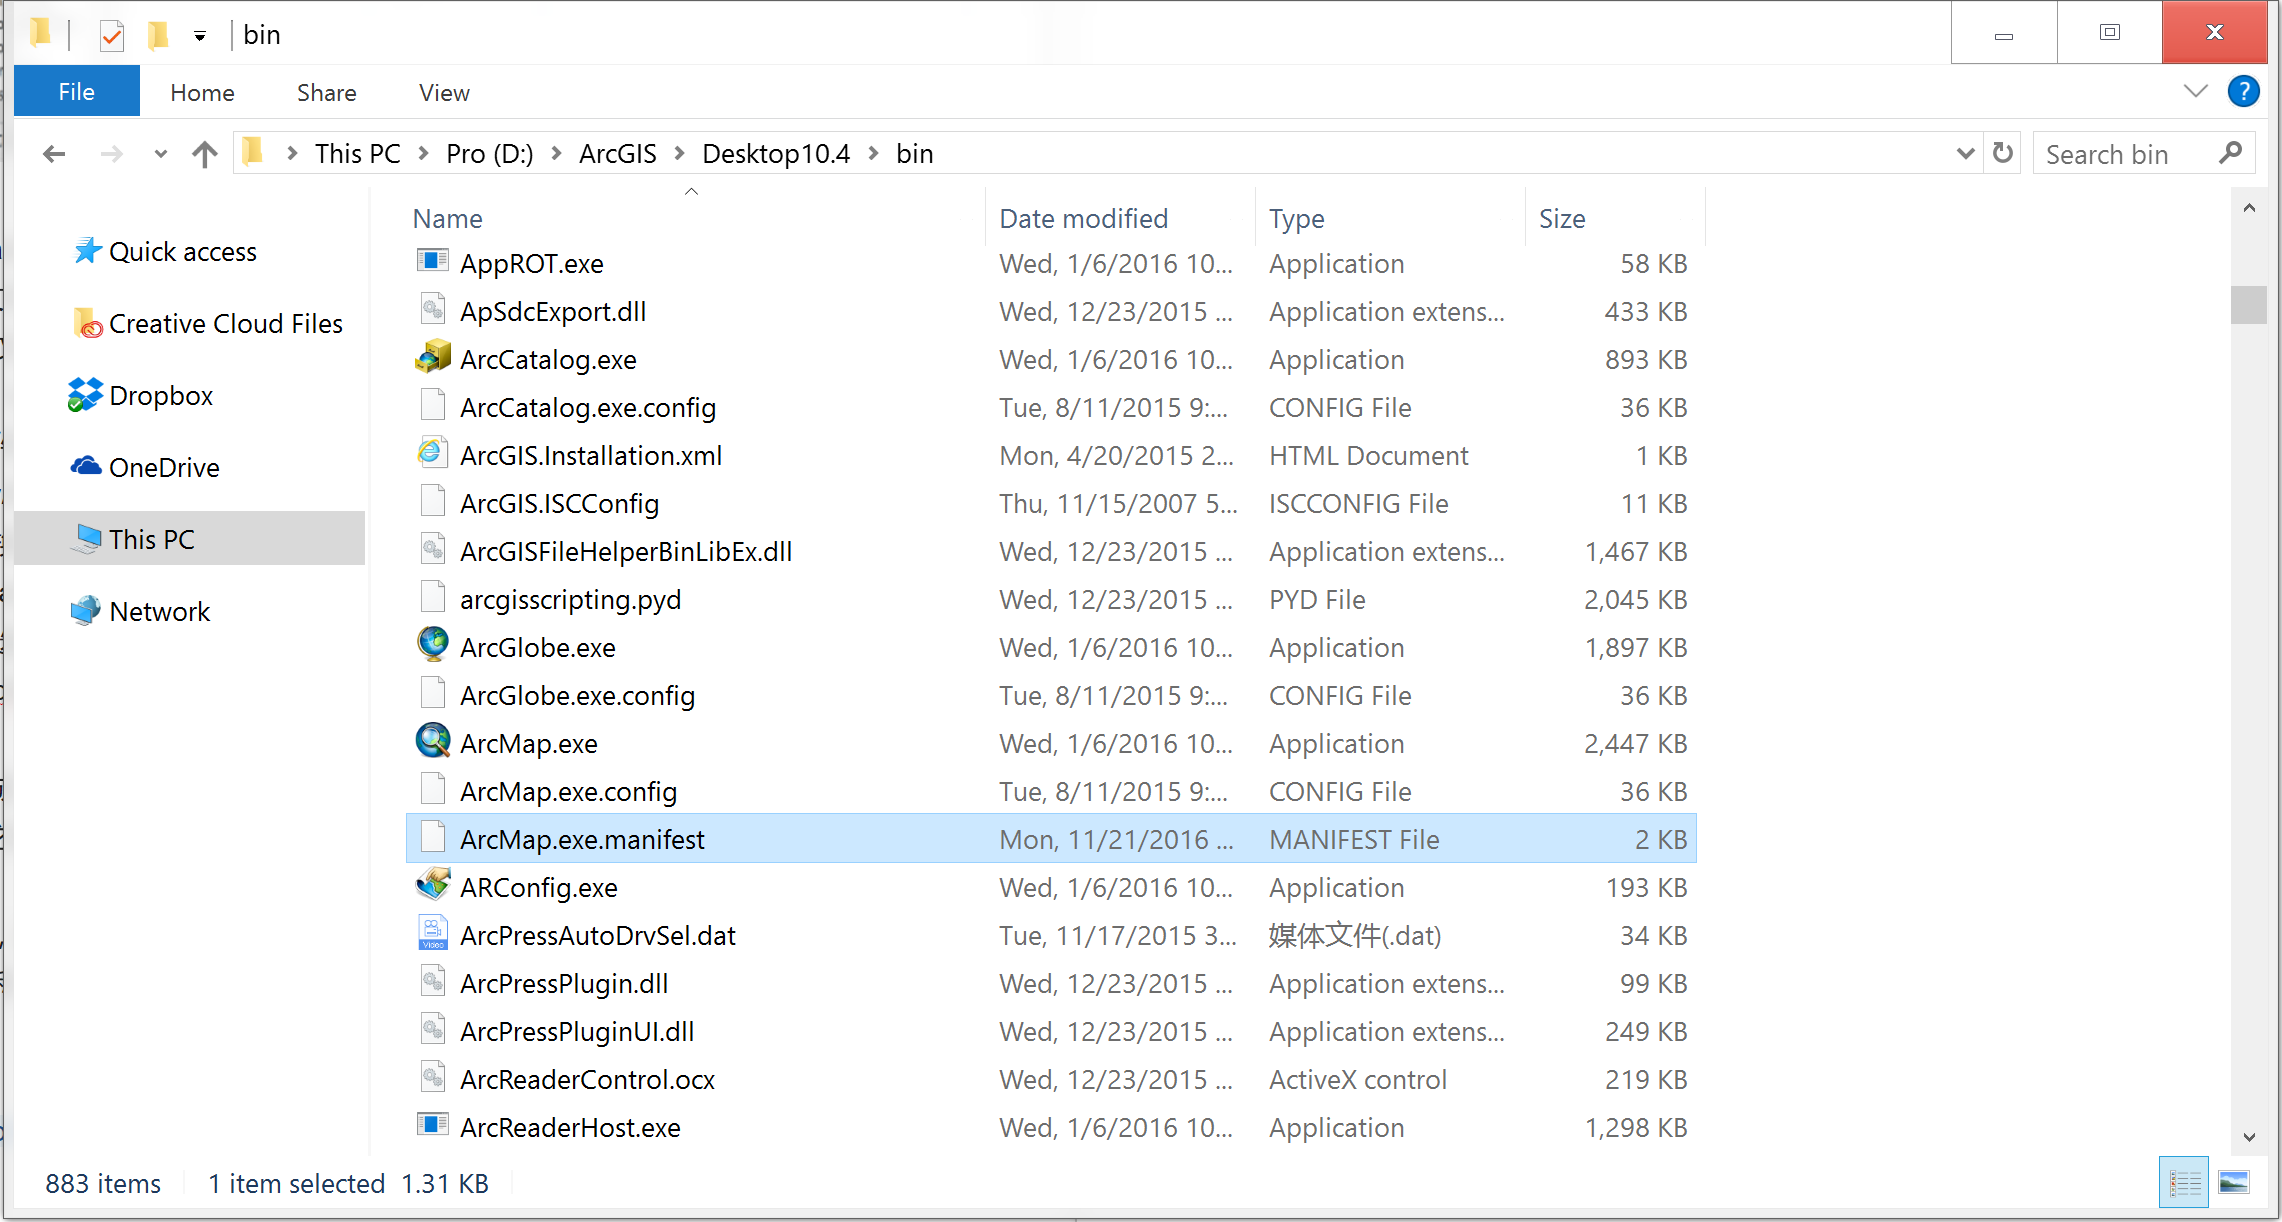This screenshot has width=2282, height=1222.
Task: Toggle the Properties quick access toolbar checkmark
Action: 112,36
